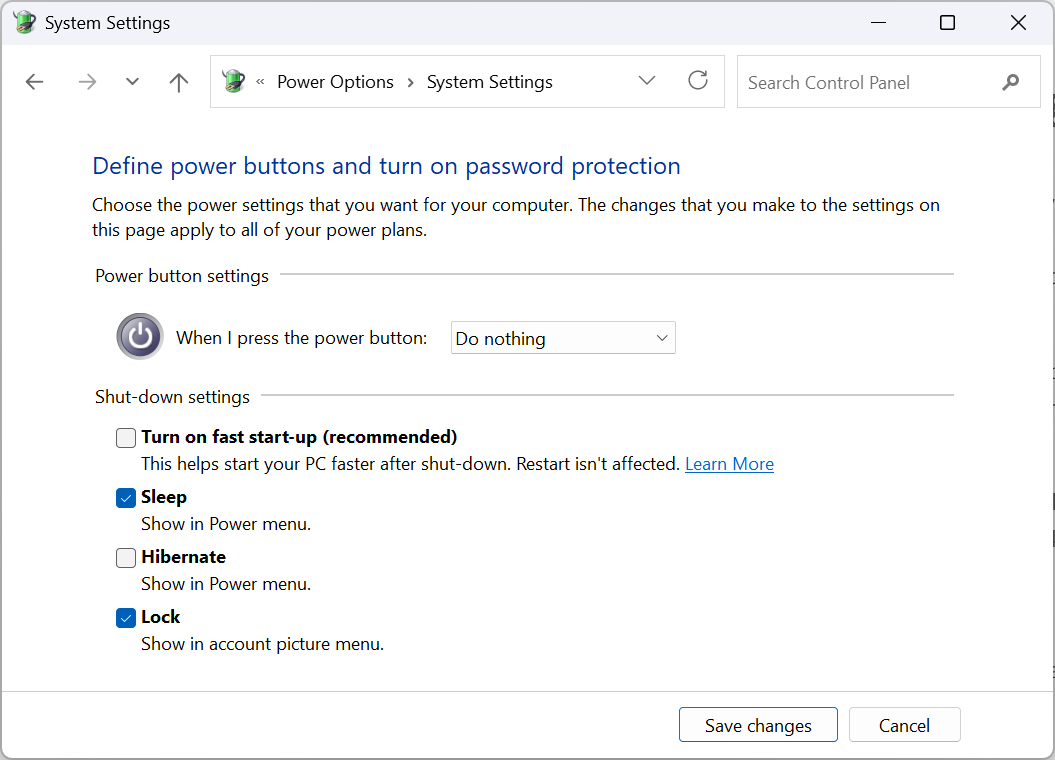Viewport: 1055px width, 760px height.
Task: Uncheck the Lock checkbox
Action: (126, 617)
